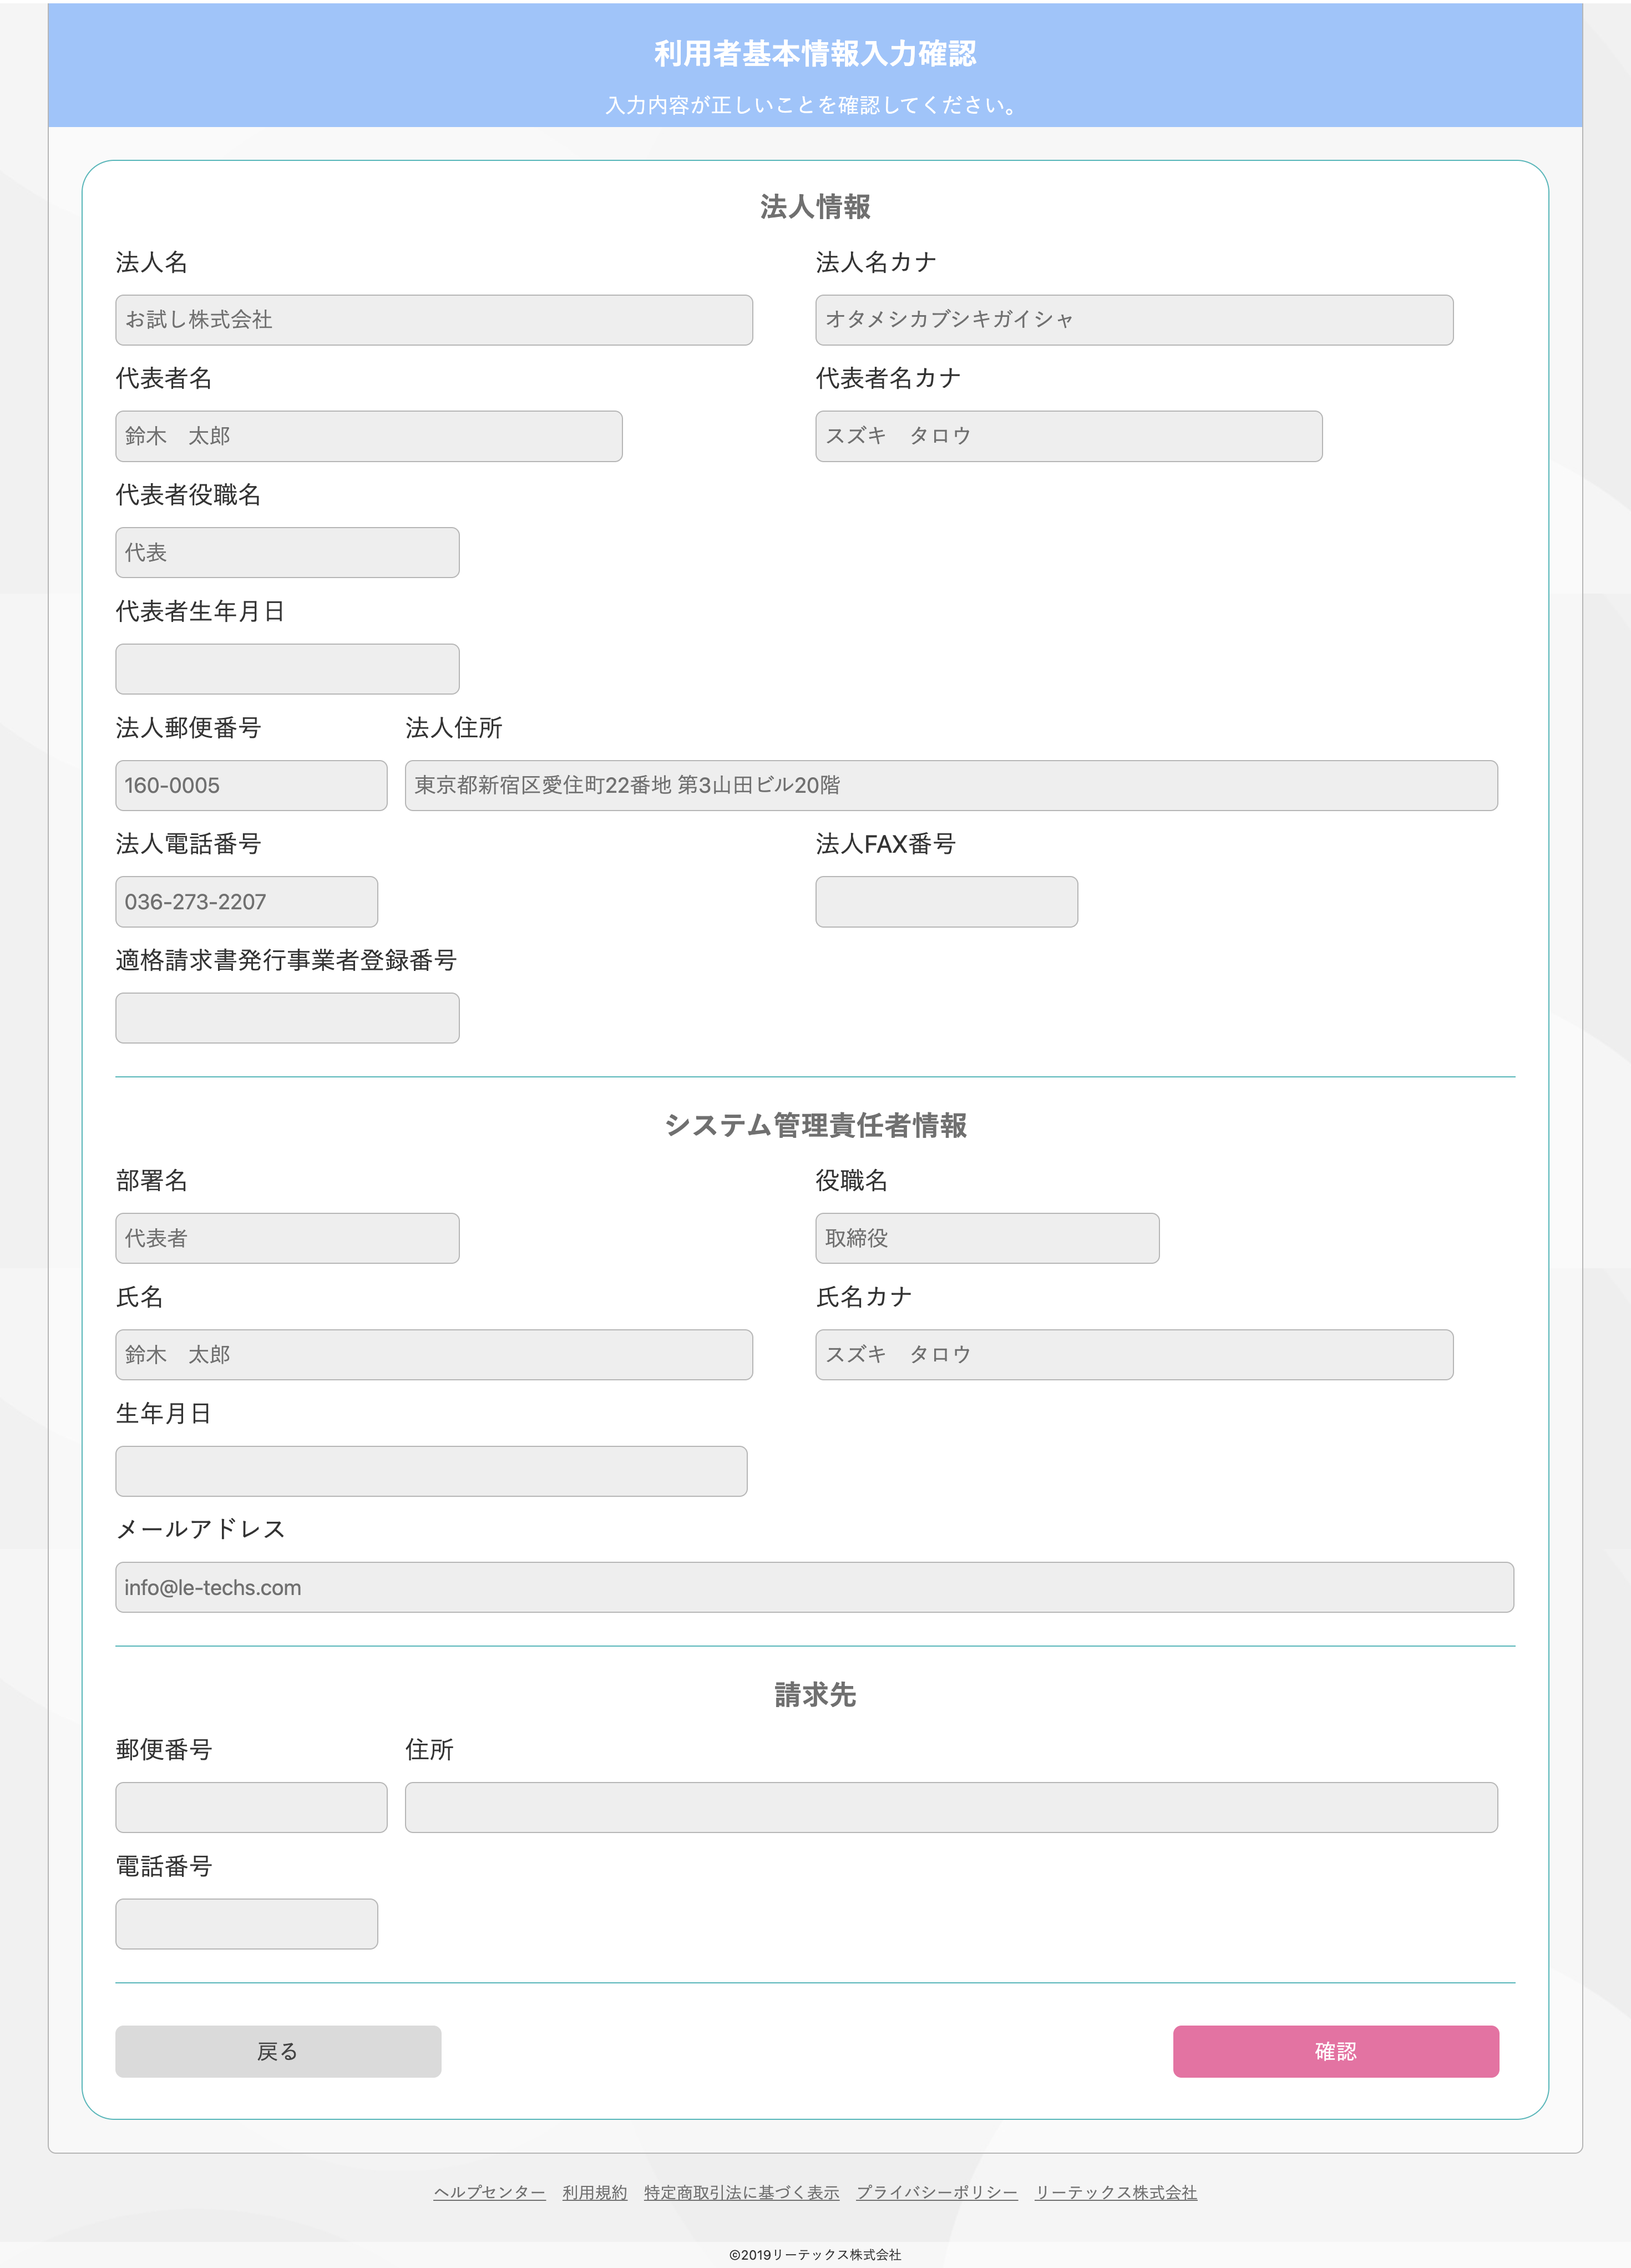1631x2268 pixels.
Task: Click the 氏名 field in システム管理責任者情報
Action: pos(434,1355)
